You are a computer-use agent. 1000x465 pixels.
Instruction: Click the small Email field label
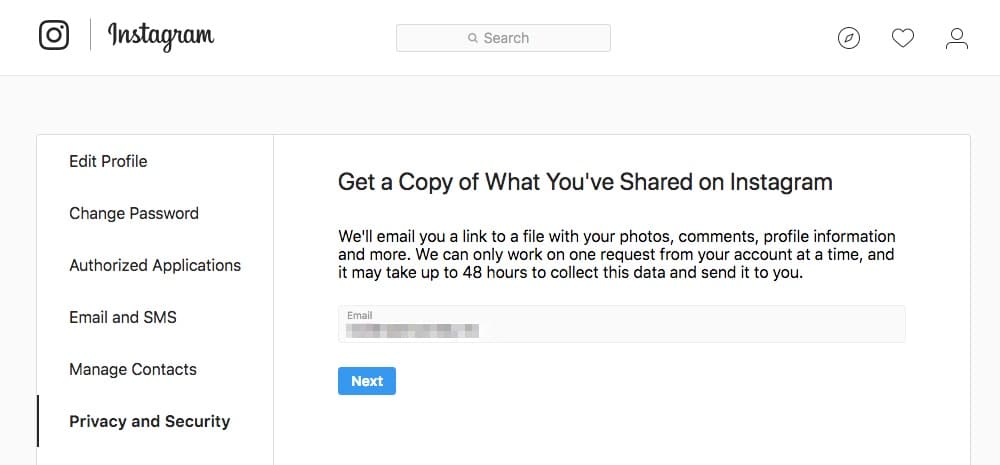[x=359, y=315]
